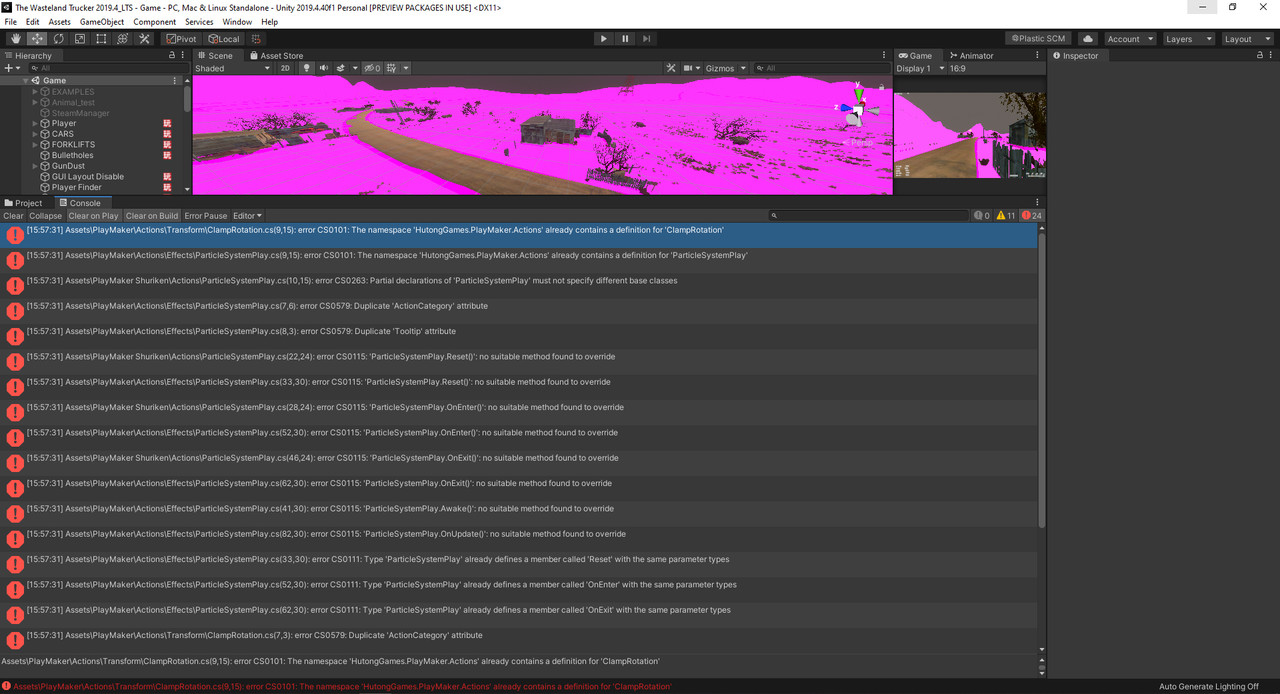Screen dimensions: 1280x694
Task: Open Display 1 dropdown
Action: (x=919, y=68)
